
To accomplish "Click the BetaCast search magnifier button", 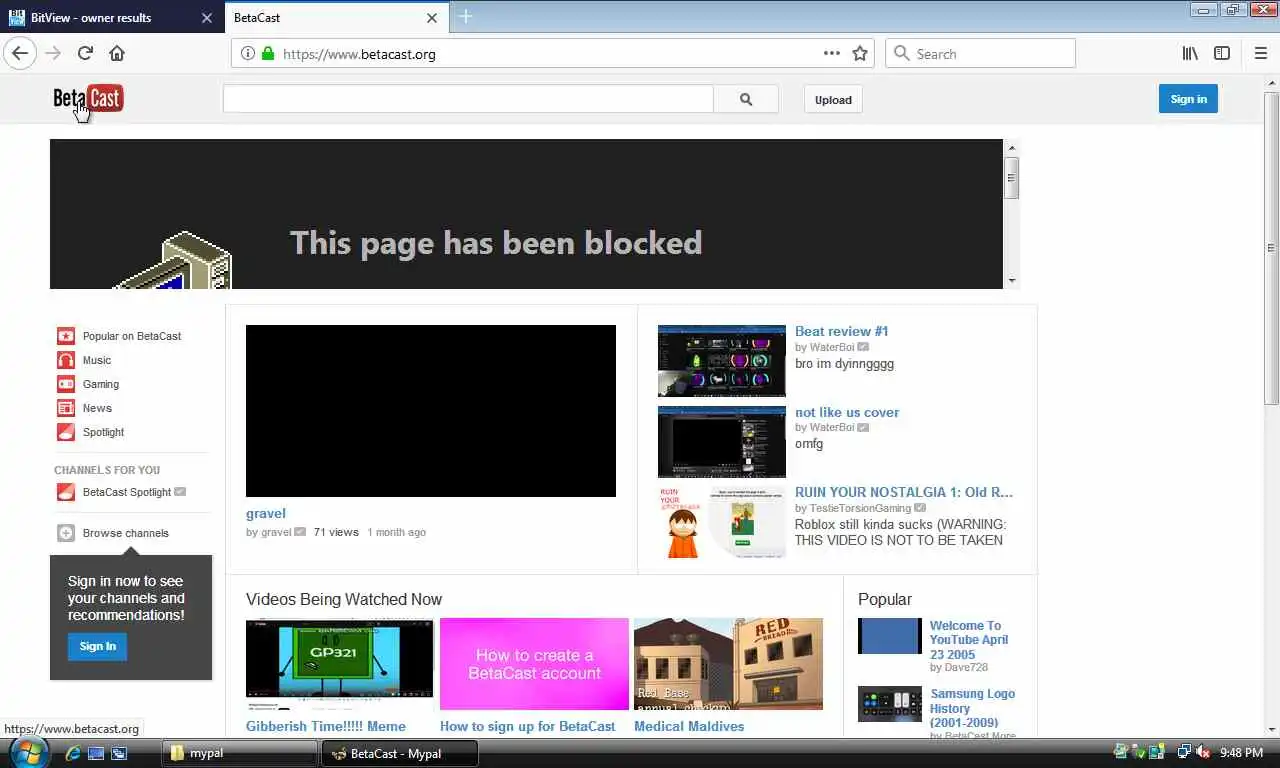I will (746, 99).
